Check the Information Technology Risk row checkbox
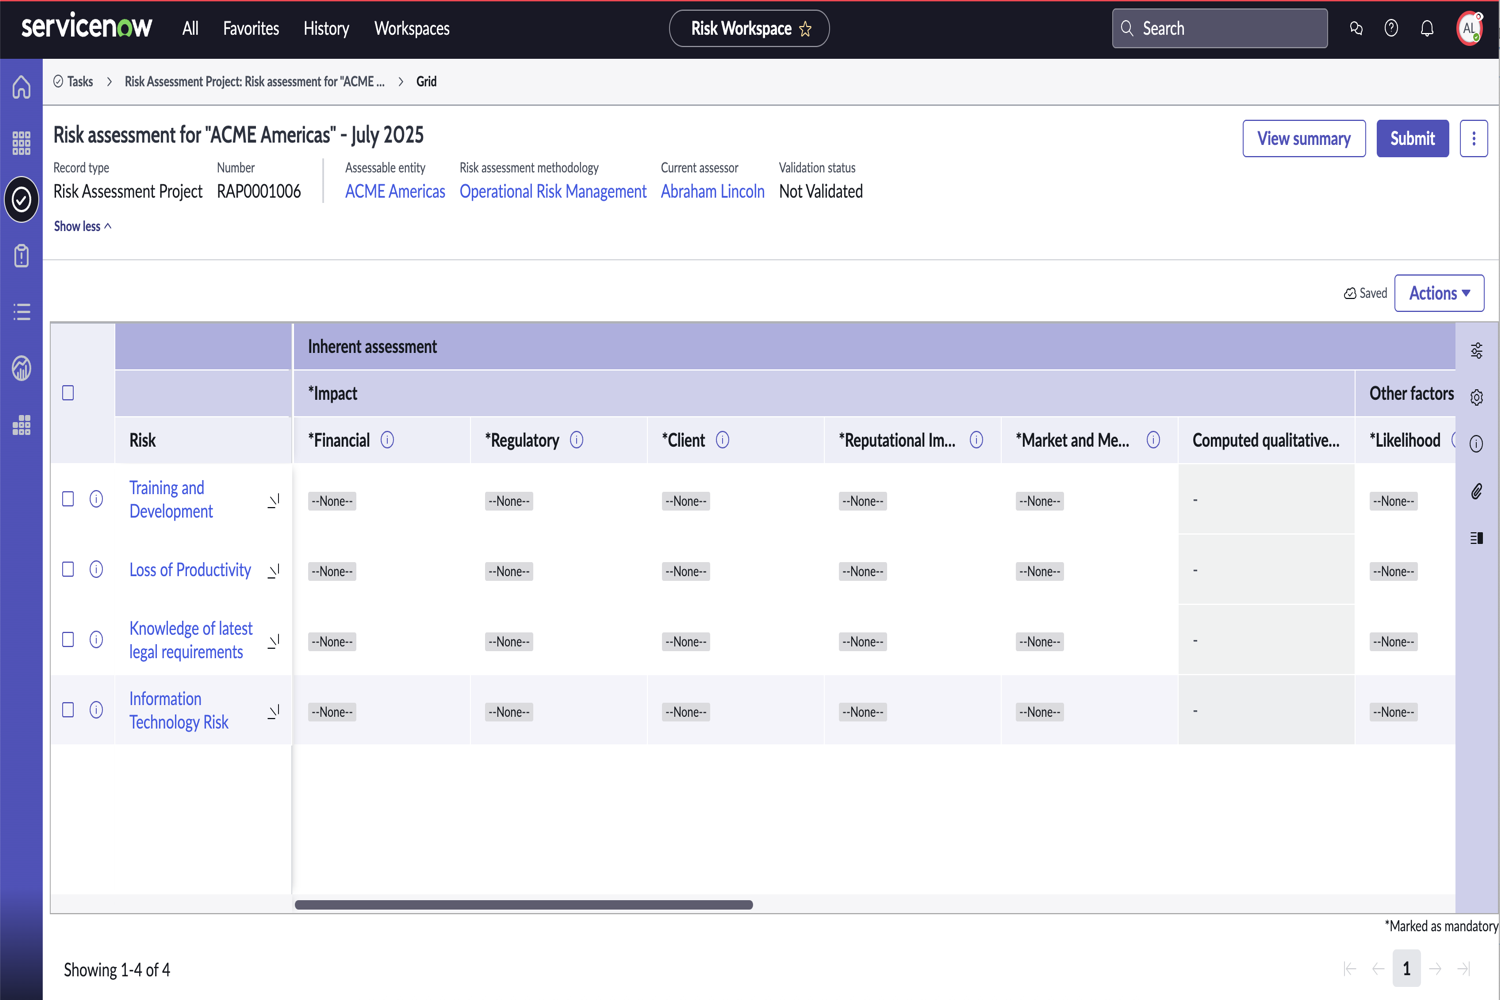The width and height of the screenshot is (1500, 1000). [x=68, y=710]
